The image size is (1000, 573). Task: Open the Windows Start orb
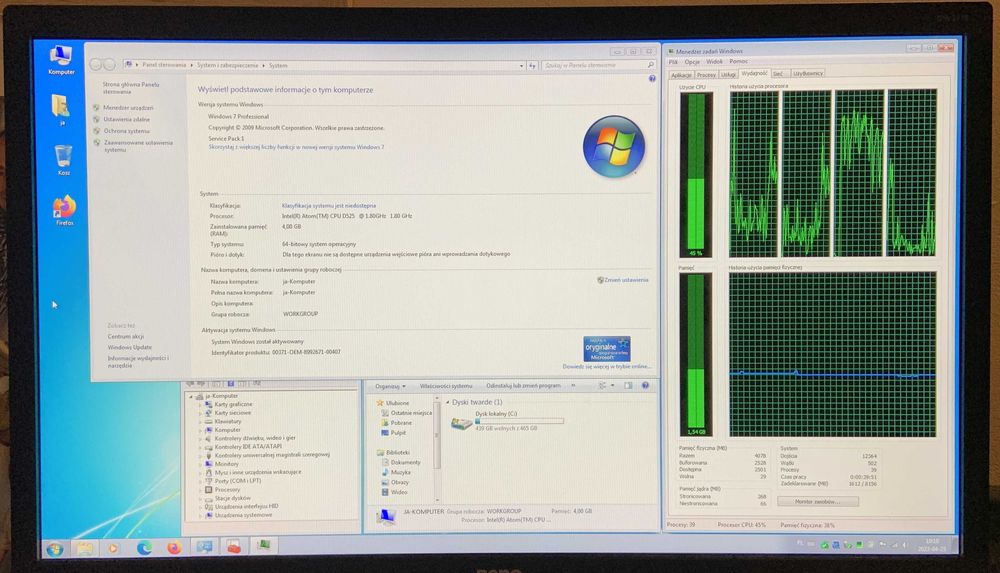[x=55, y=549]
